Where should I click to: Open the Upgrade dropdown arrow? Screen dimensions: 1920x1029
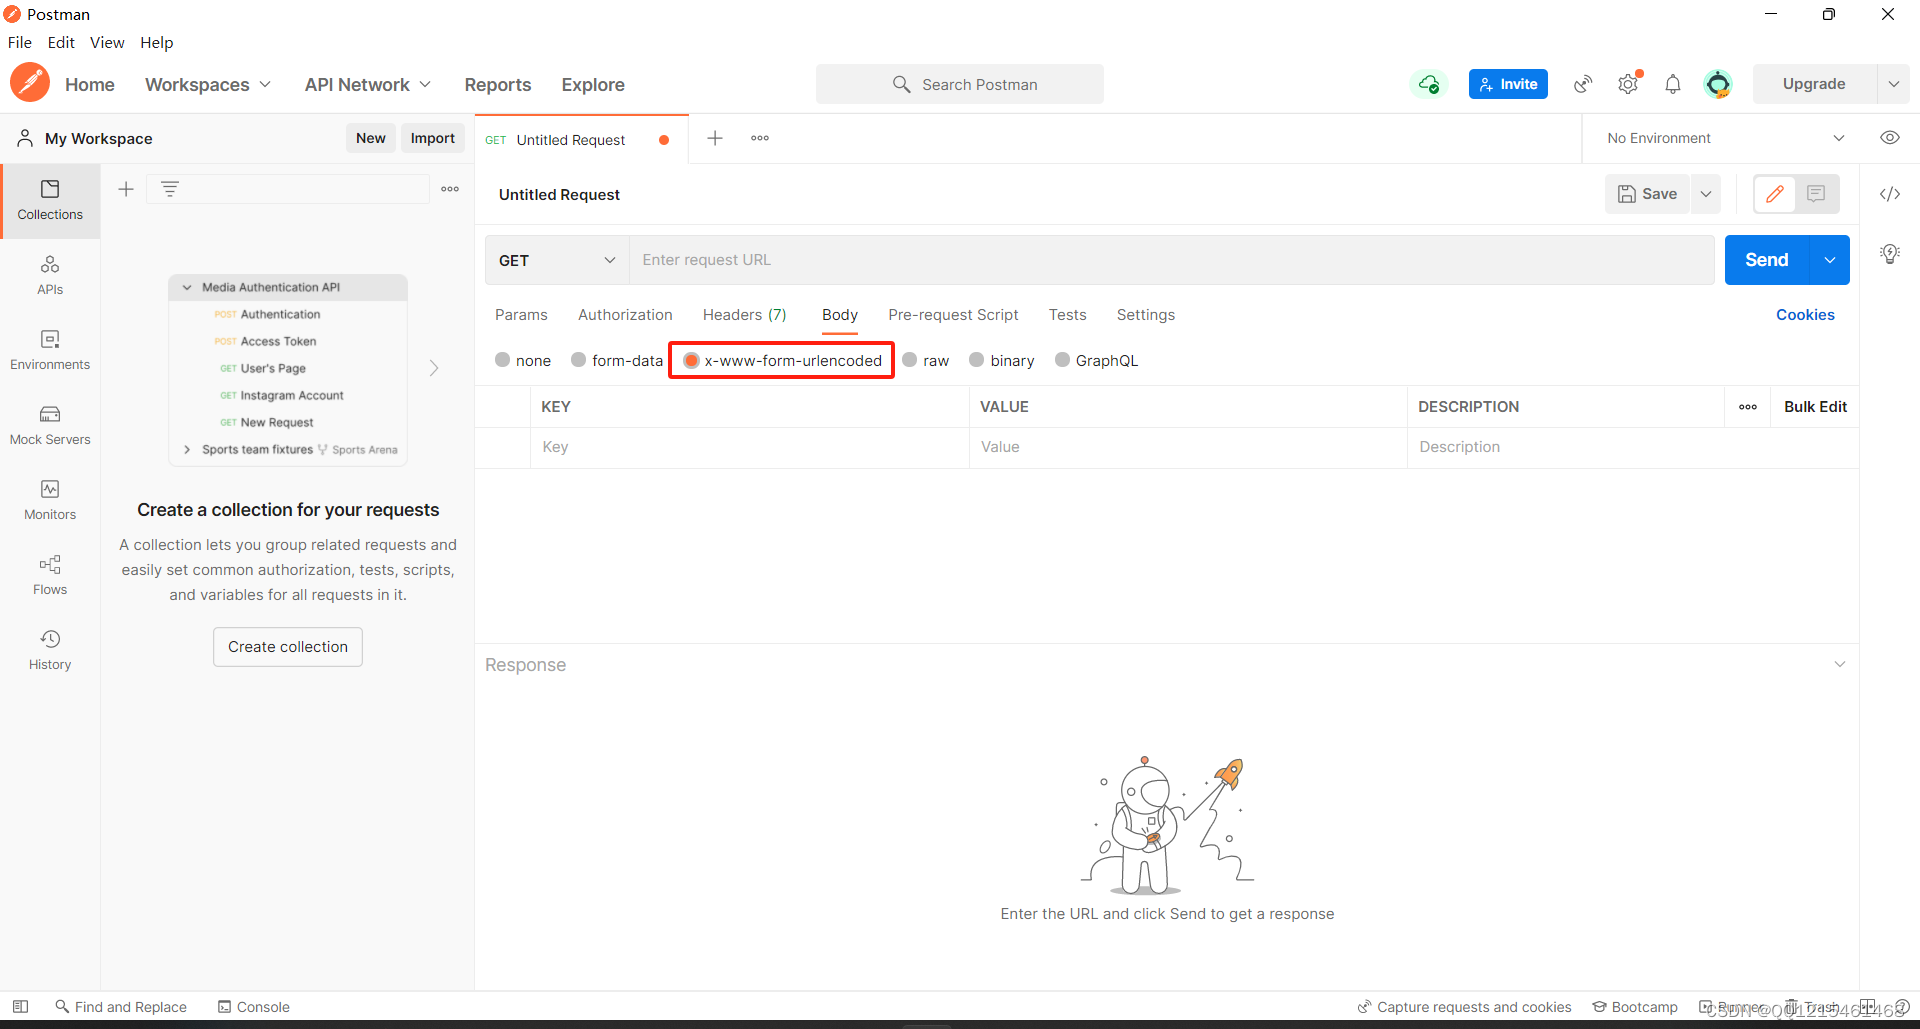[x=1893, y=84]
